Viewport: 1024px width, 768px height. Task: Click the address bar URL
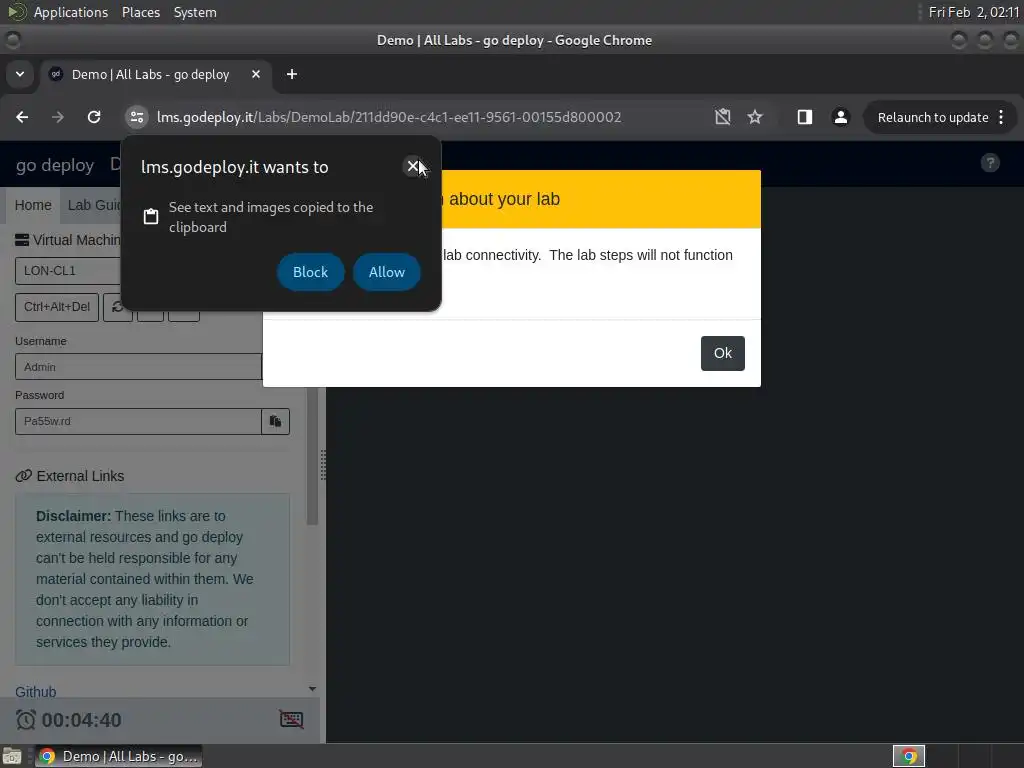click(x=389, y=118)
